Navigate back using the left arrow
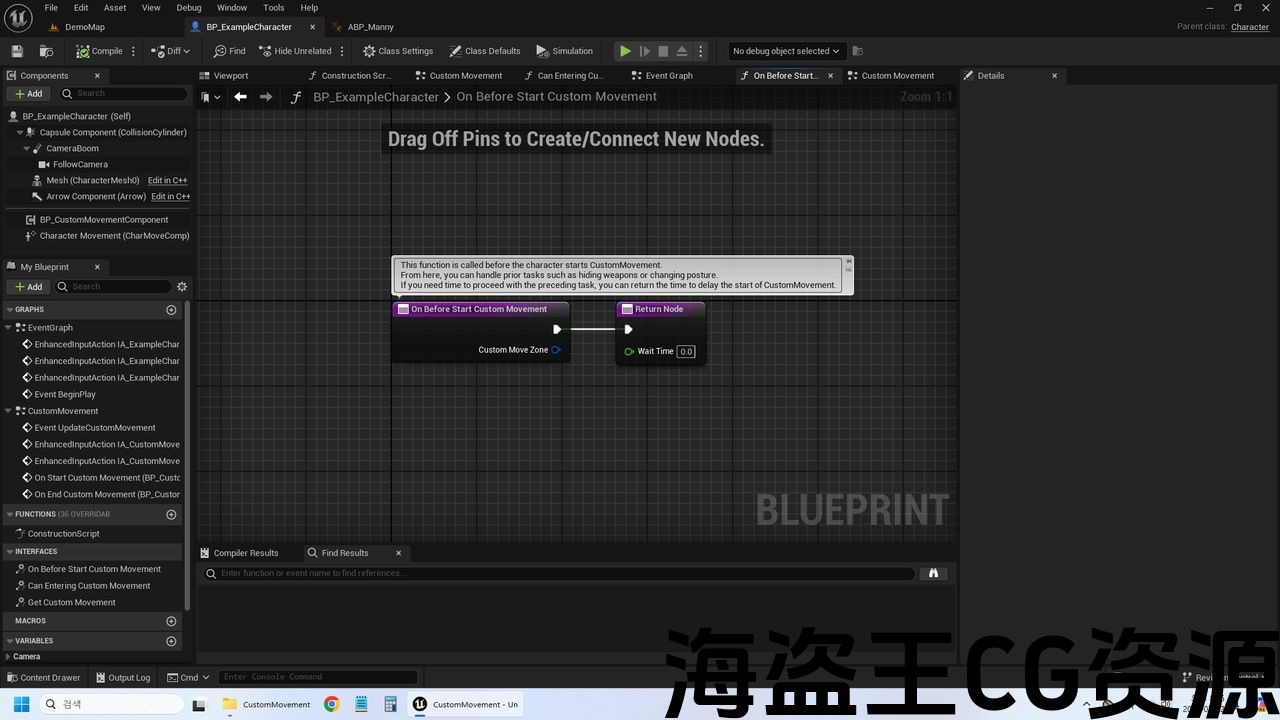Viewport: 1280px width, 720px height. tap(240, 97)
